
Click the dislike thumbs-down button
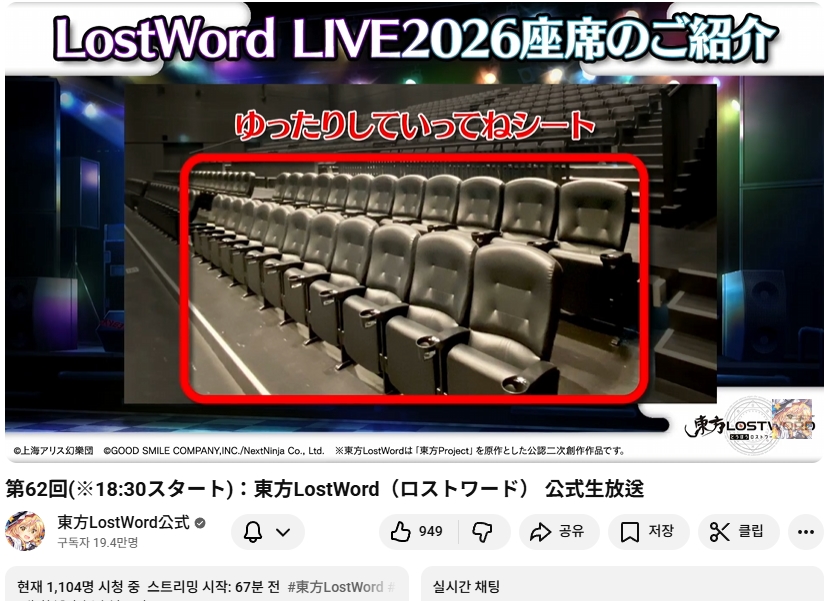[483, 532]
